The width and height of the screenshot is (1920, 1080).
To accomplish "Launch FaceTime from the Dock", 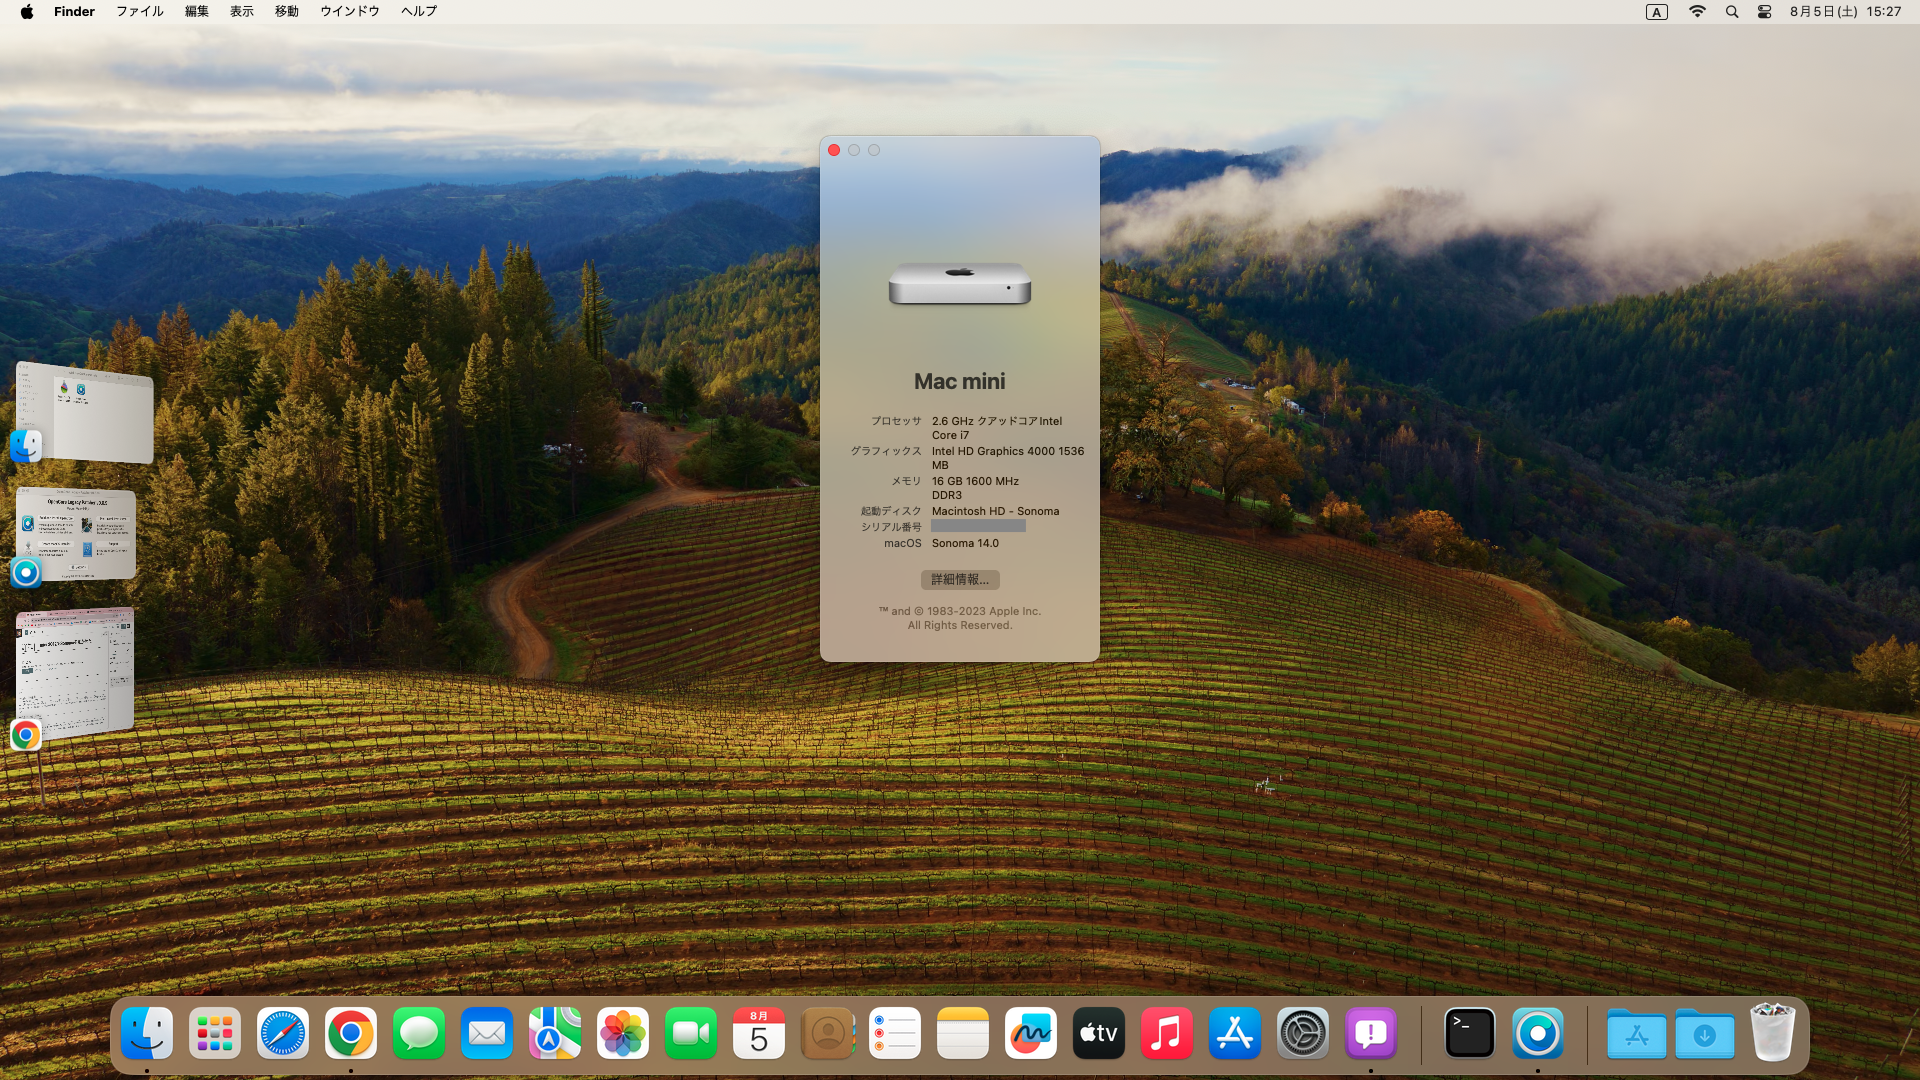I will (x=691, y=1033).
